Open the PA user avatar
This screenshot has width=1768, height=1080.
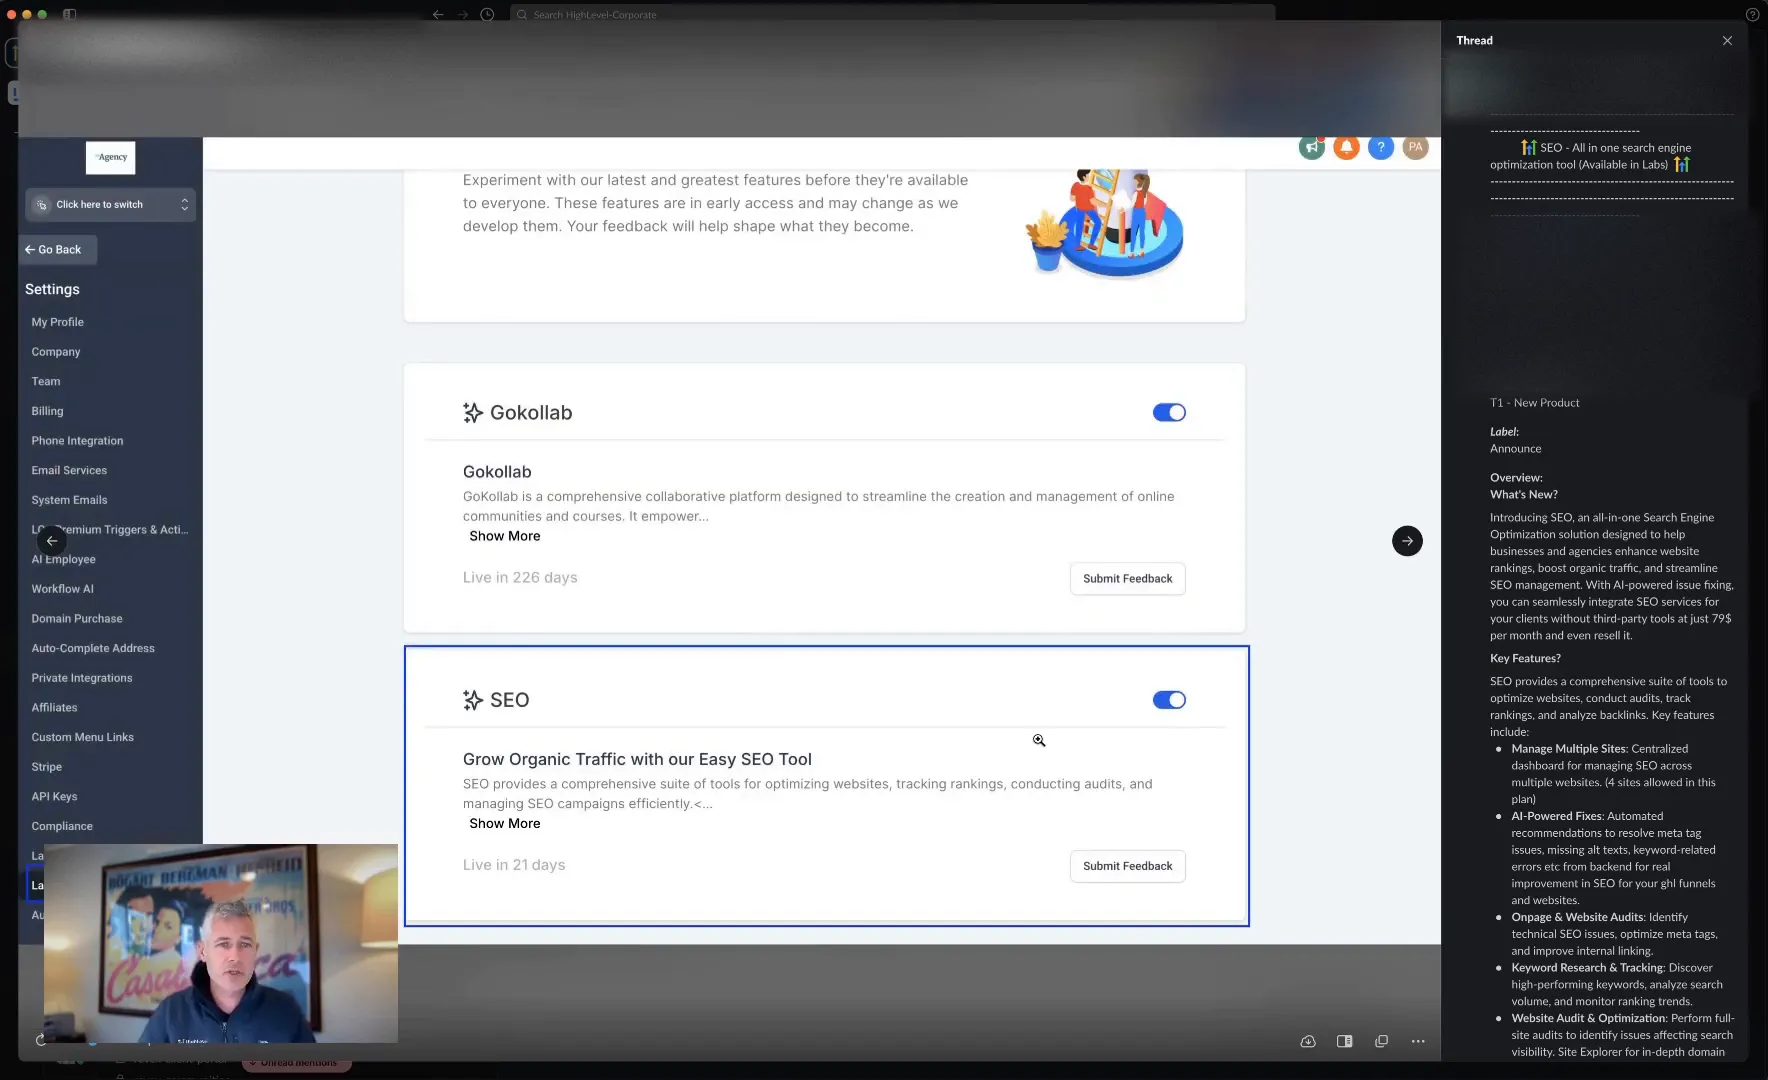coord(1415,147)
